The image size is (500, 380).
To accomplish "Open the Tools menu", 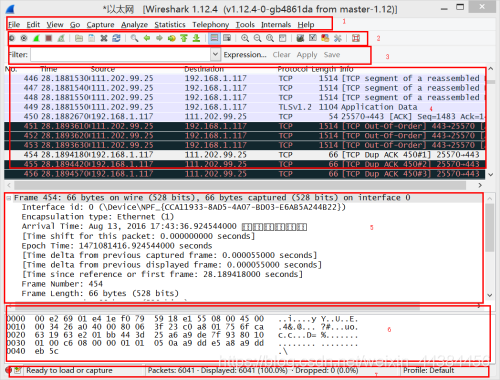I will [245, 25].
